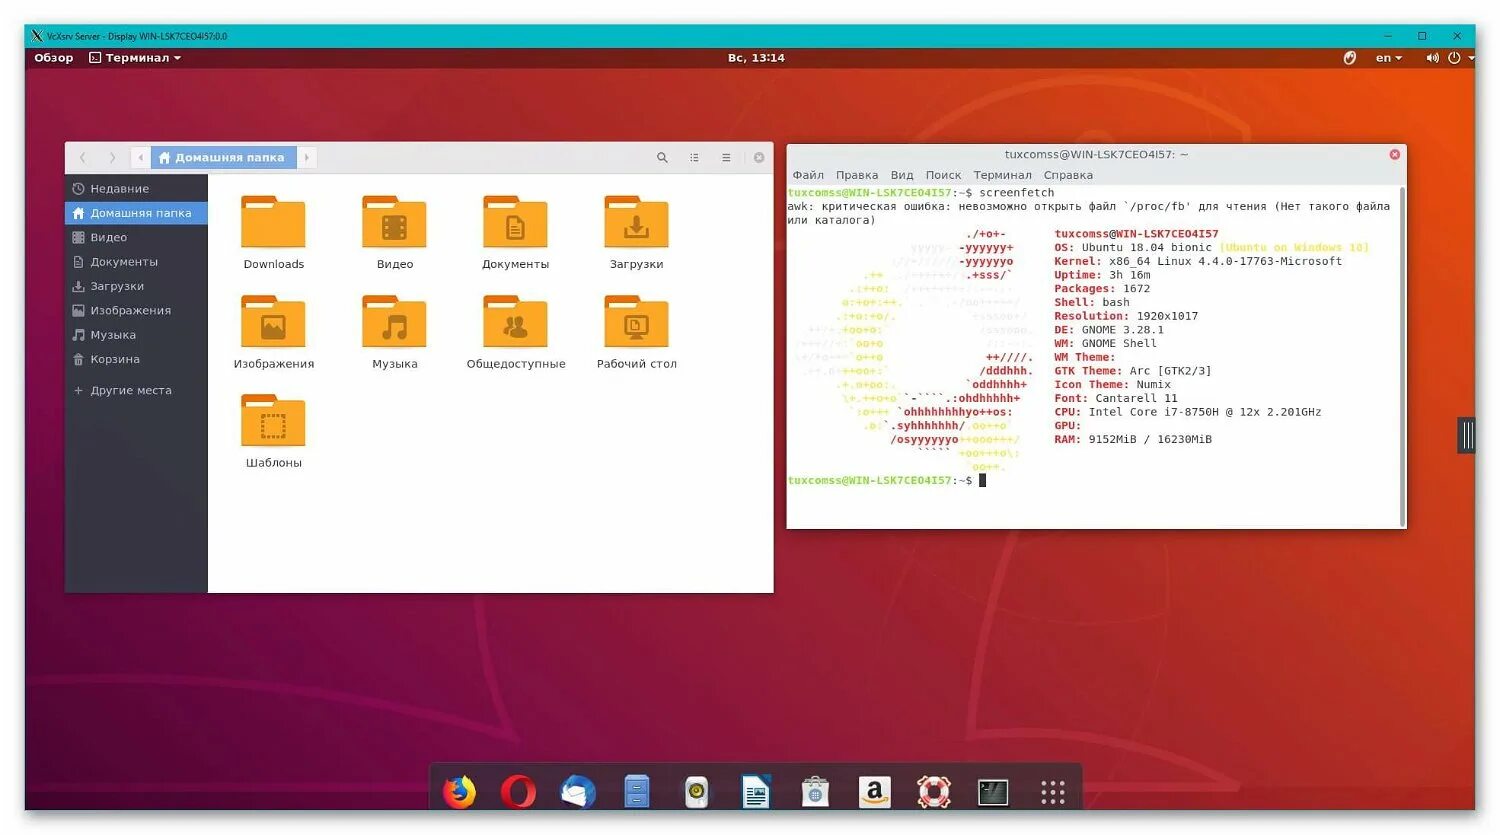Click the power icon in top bar
1500x835 pixels.
pos(1454,58)
